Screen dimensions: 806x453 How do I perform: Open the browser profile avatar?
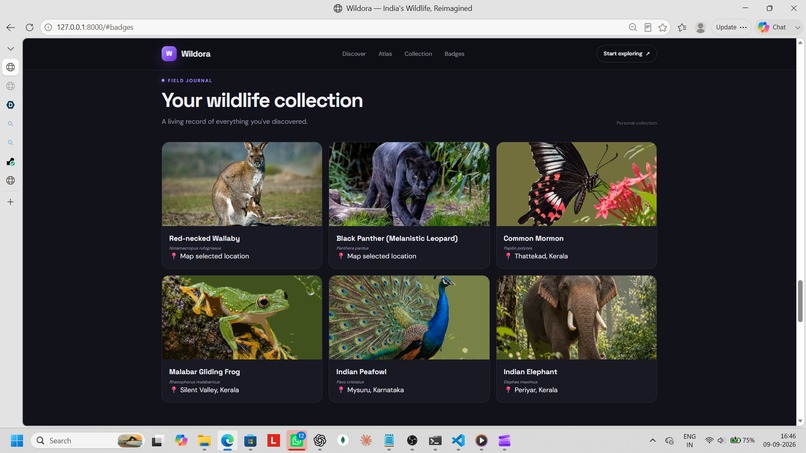[x=700, y=27]
